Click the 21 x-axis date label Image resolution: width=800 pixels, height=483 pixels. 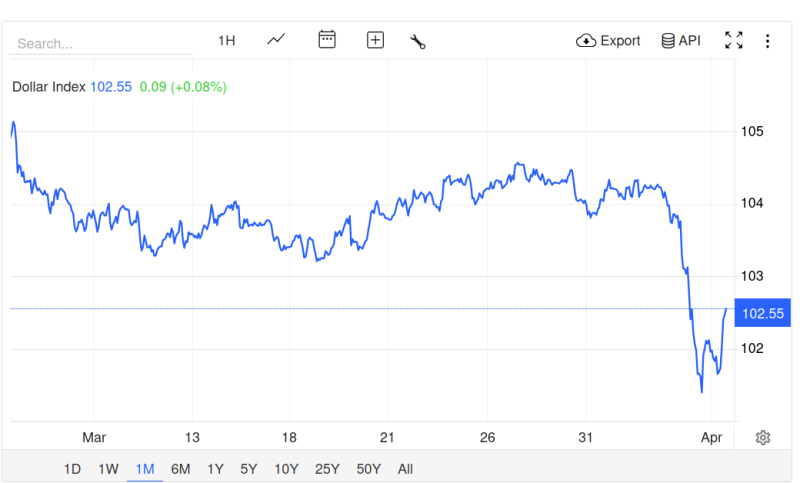(x=387, y=438)
